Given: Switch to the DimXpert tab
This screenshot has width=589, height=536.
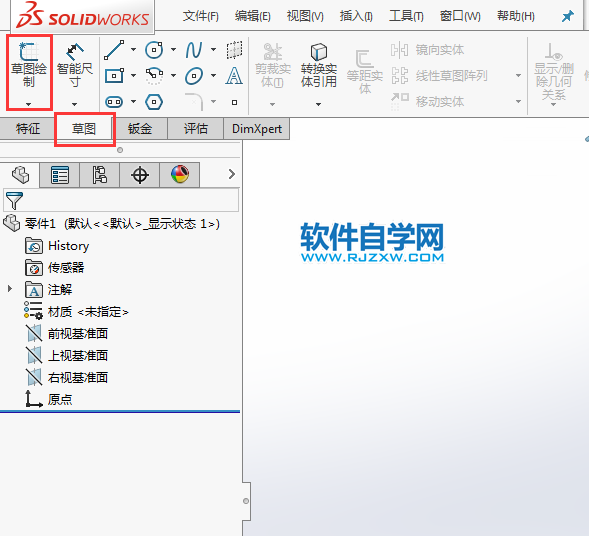Looking at the screenshot, I should [257, 128].
